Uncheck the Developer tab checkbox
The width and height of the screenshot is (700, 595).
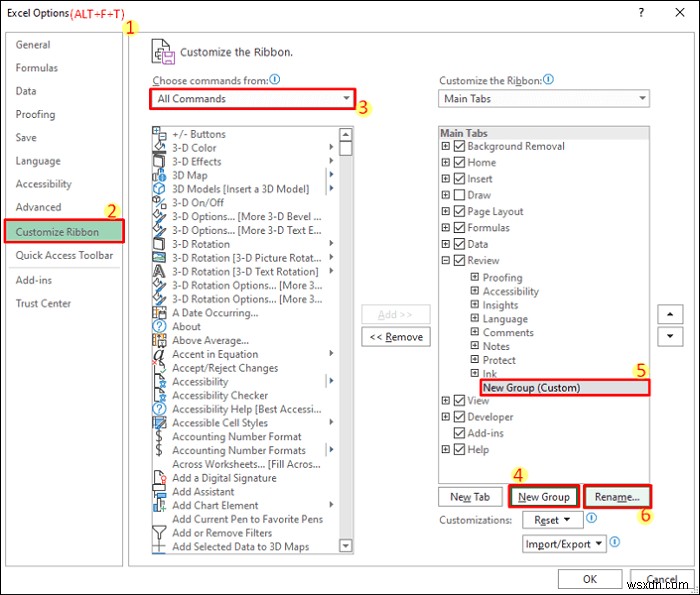(459, 416)
